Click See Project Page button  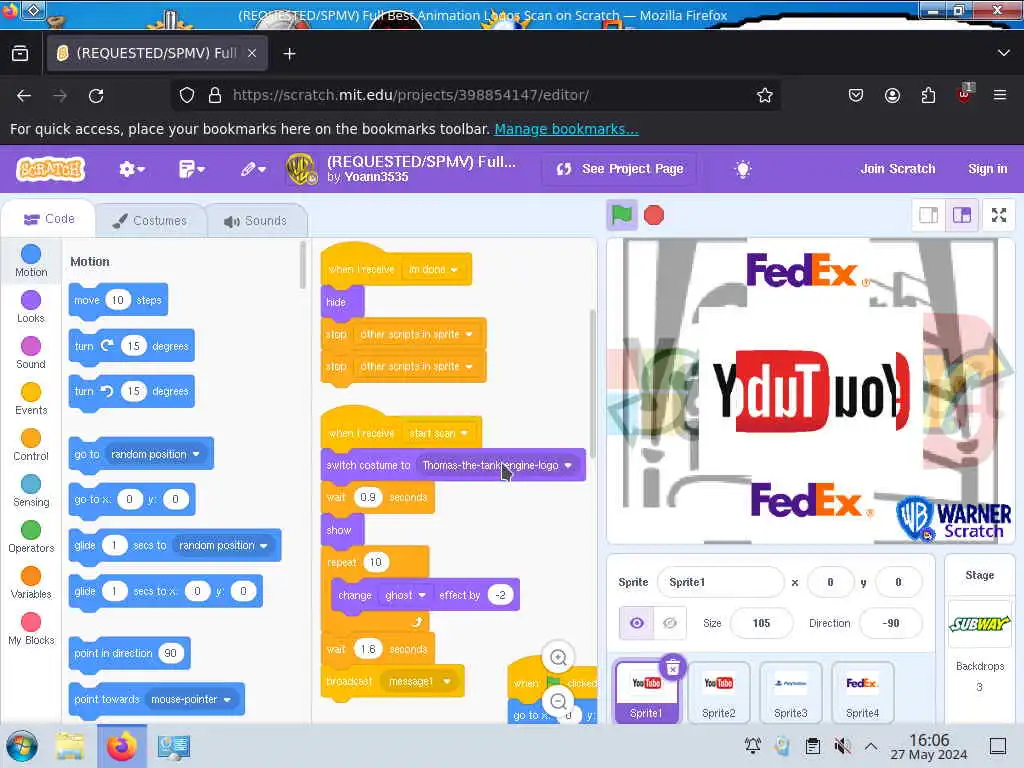click(x=619, y=169)
